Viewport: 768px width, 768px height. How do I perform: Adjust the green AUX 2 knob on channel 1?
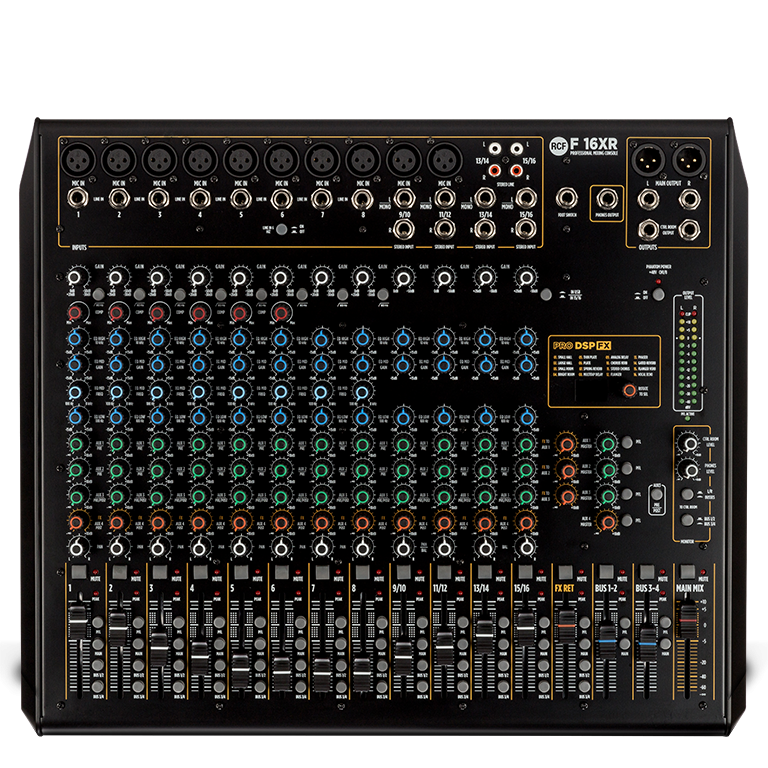tap(76, 470)
